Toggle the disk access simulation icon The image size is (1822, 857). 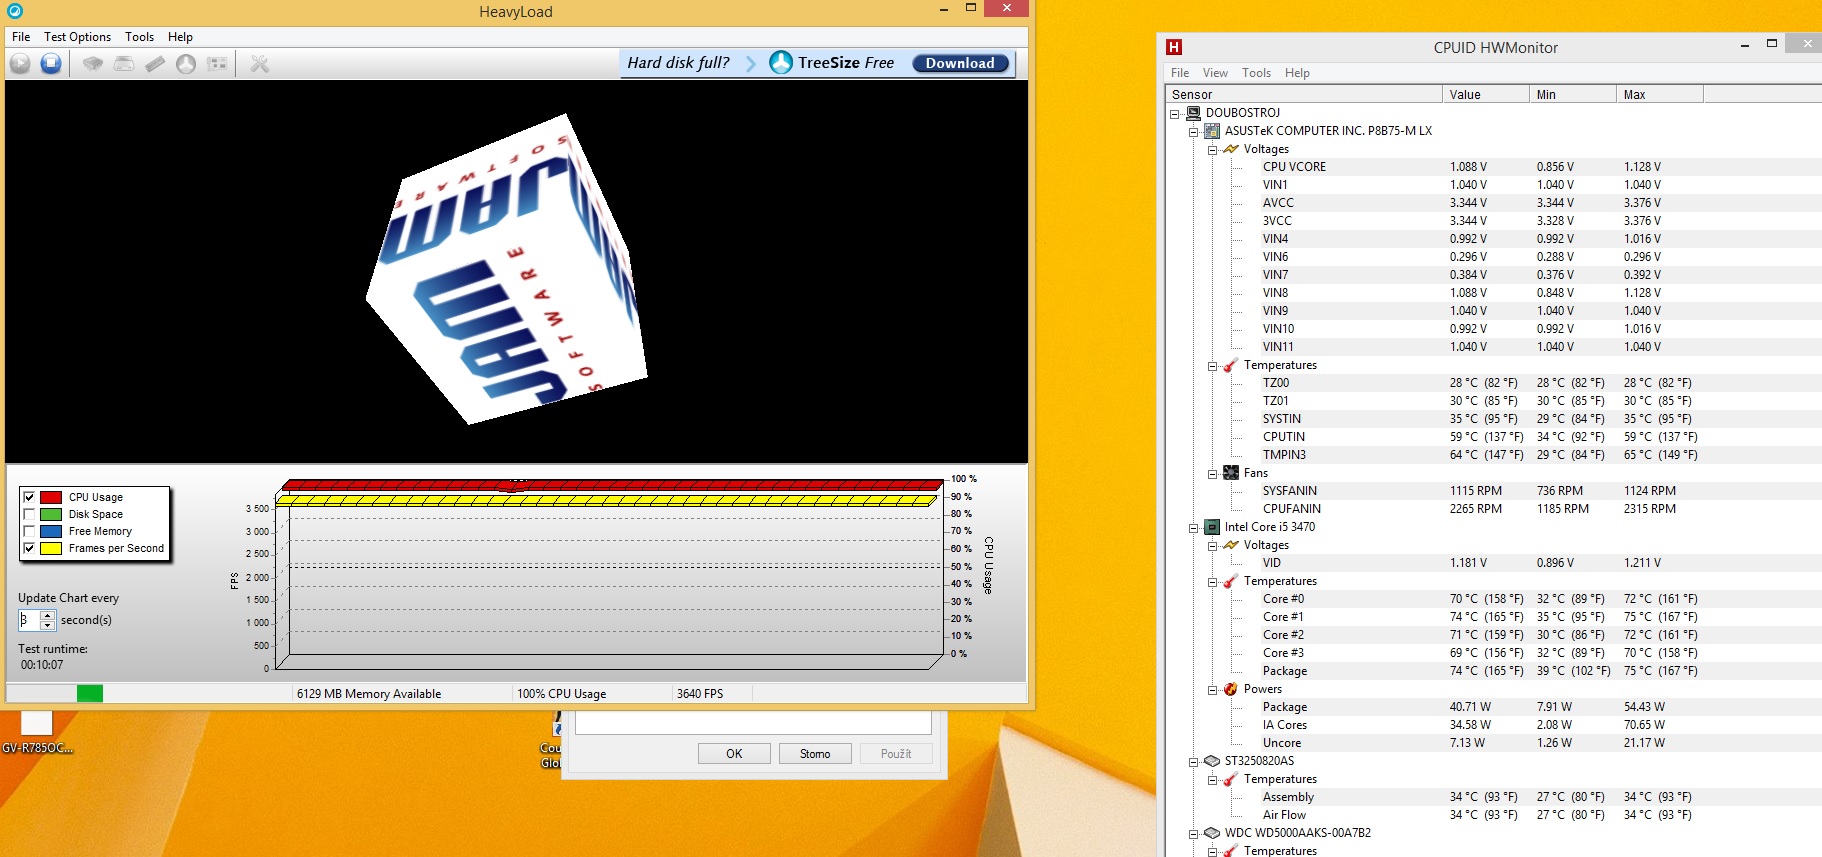tap(186, 64)
